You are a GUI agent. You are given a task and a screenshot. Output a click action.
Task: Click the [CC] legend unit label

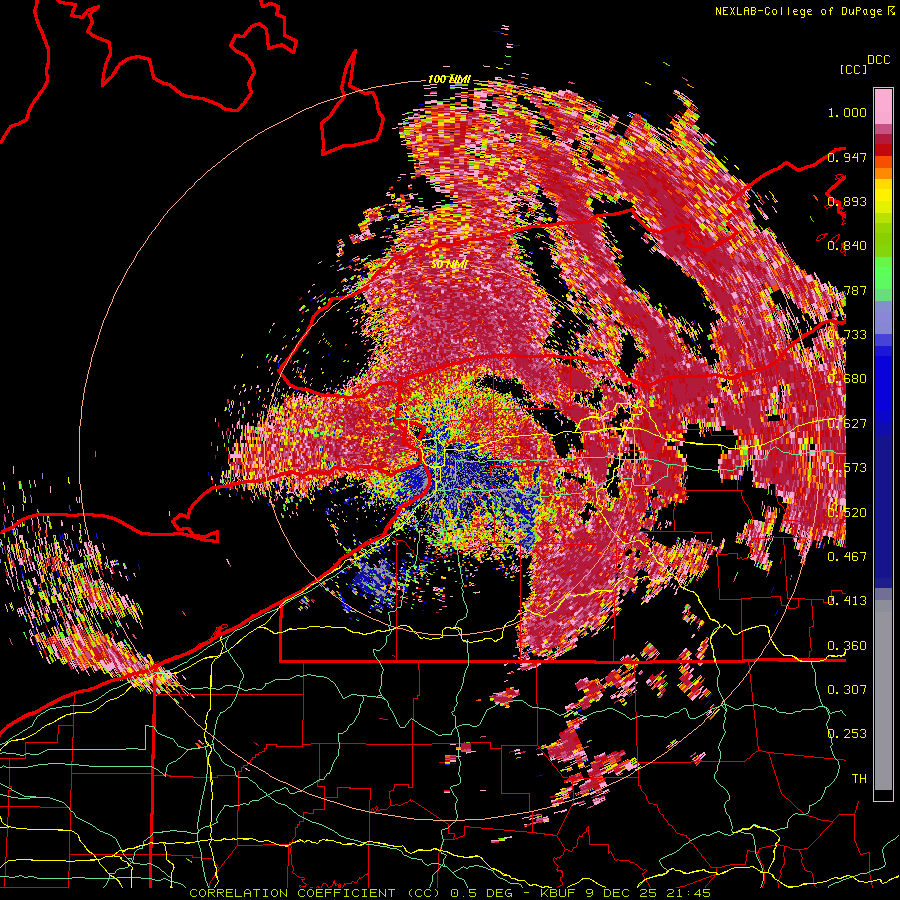tap(854, 69)
